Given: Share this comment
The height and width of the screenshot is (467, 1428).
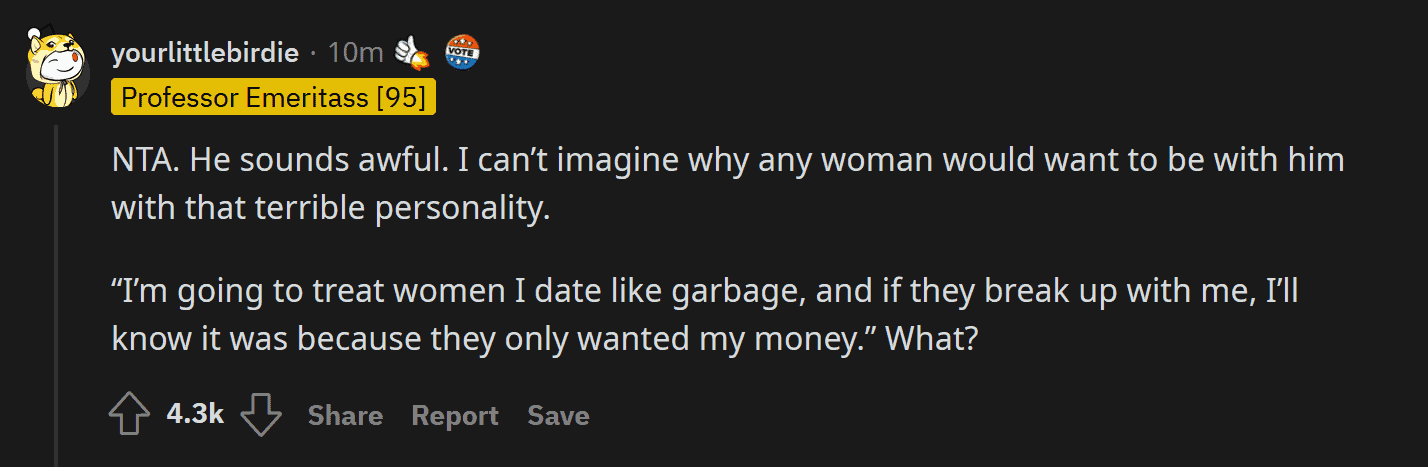Looking at the screenshot, I should (345, 415).
